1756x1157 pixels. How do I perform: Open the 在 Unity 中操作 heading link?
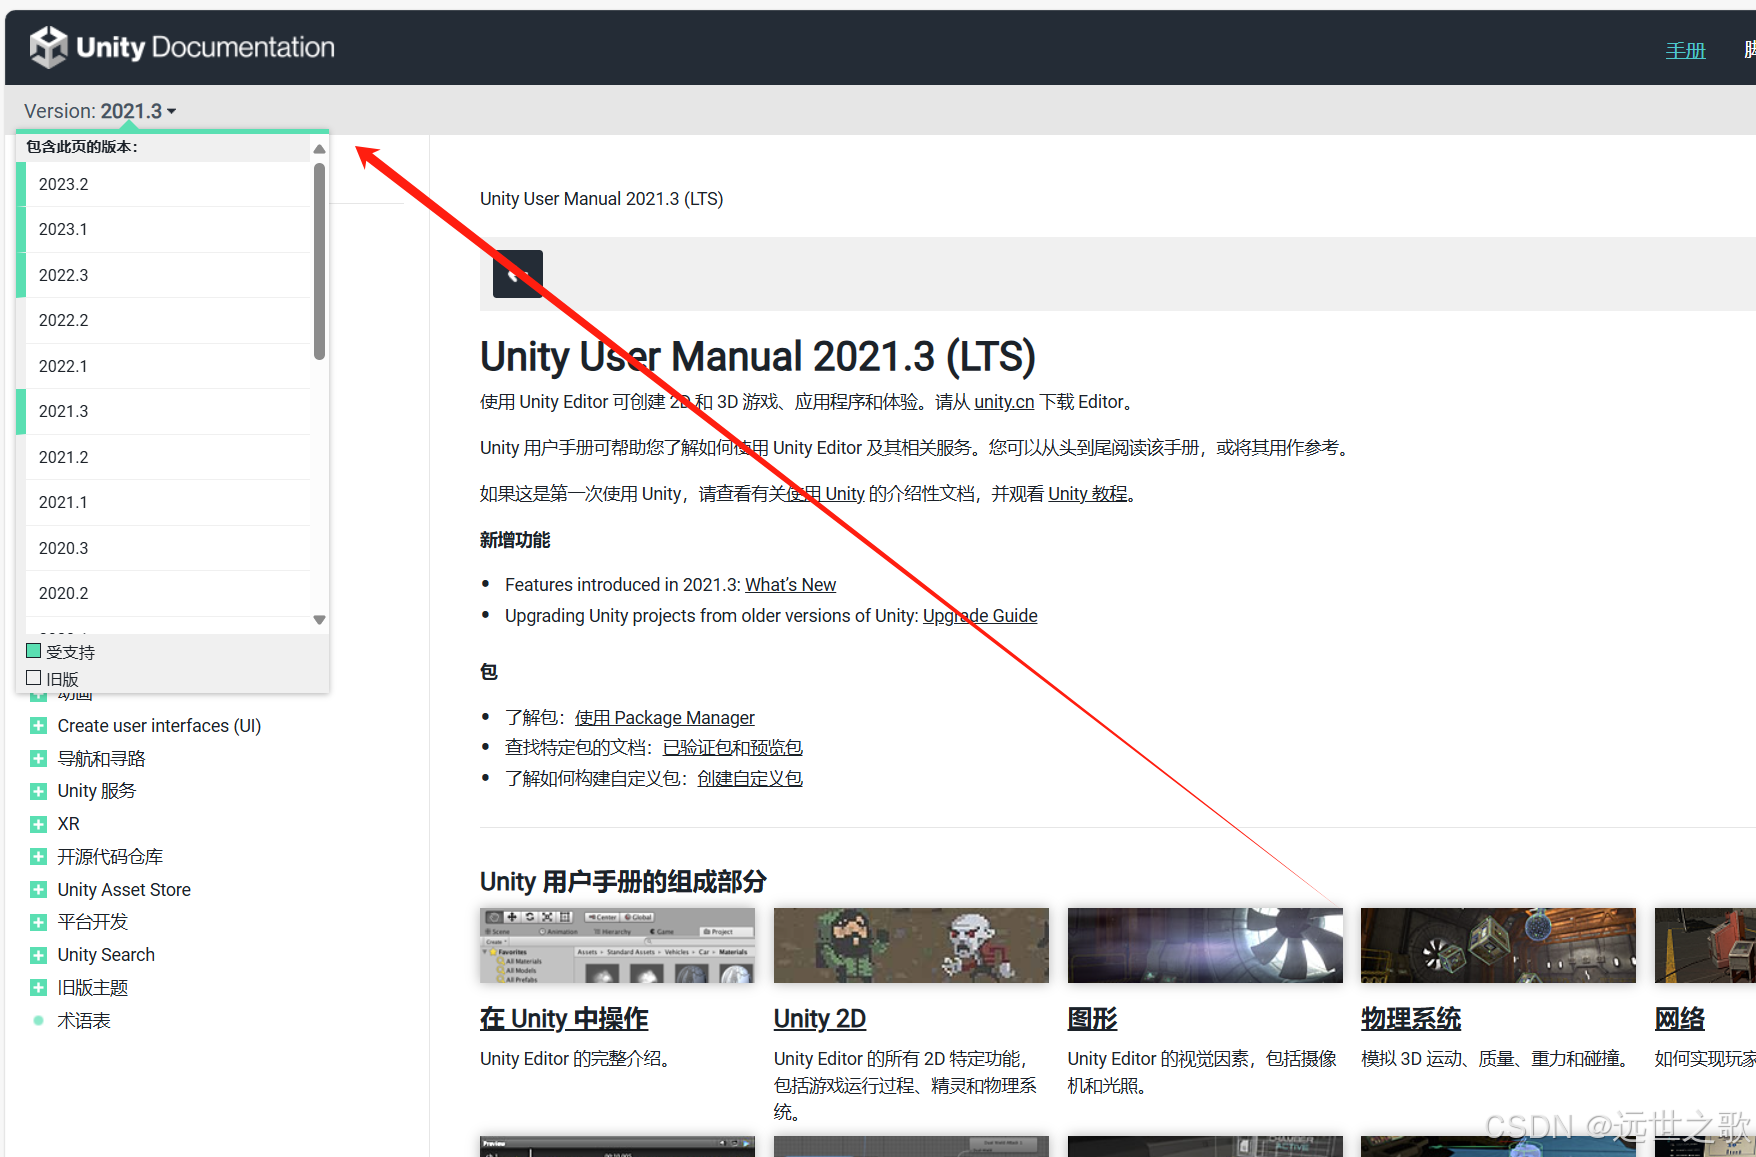tap(564, 1019)
